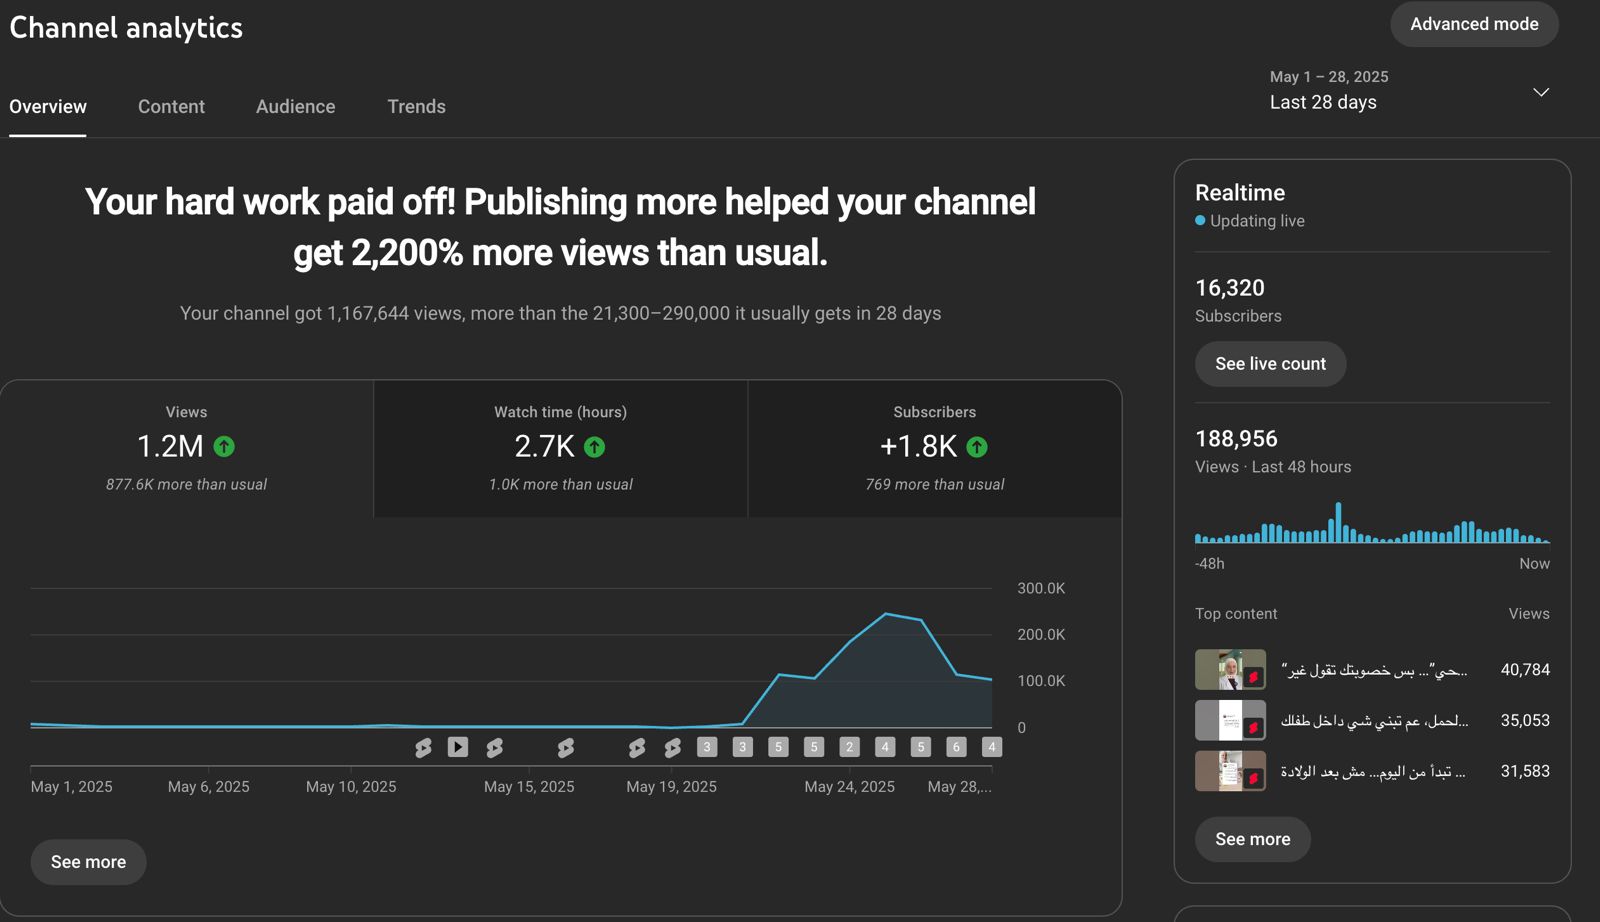Screen dimensions: 1600x922
Task: Open top content thumbnail with 40,784 views
Action: 1230,670
